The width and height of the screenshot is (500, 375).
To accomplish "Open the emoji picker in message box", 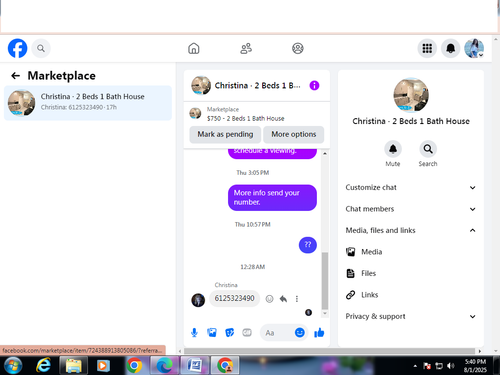I will point(300,332).
